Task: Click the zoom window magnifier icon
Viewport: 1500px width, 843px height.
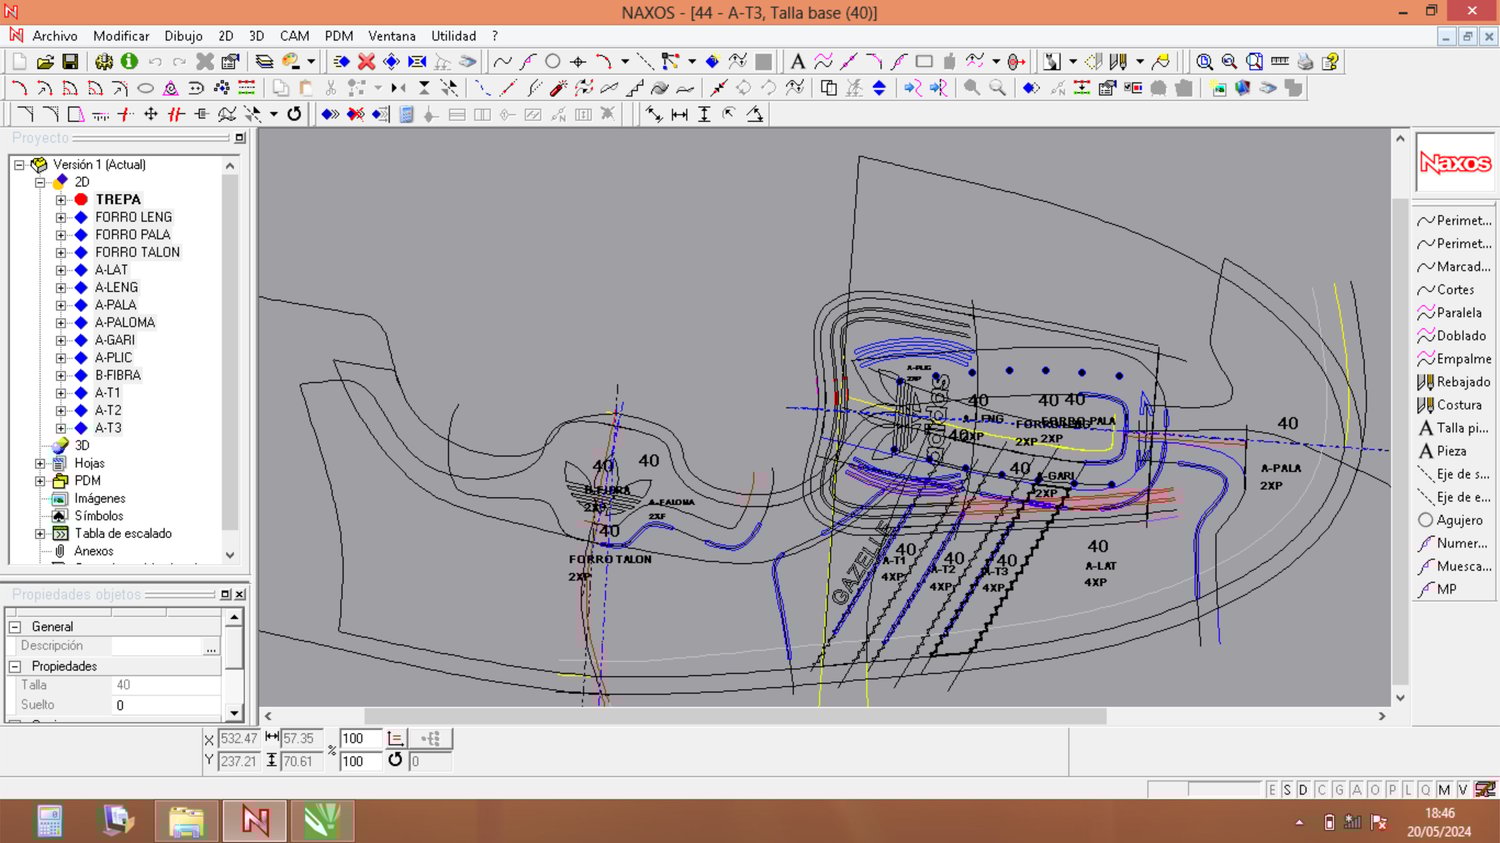Action: [x=1204, y=61]
